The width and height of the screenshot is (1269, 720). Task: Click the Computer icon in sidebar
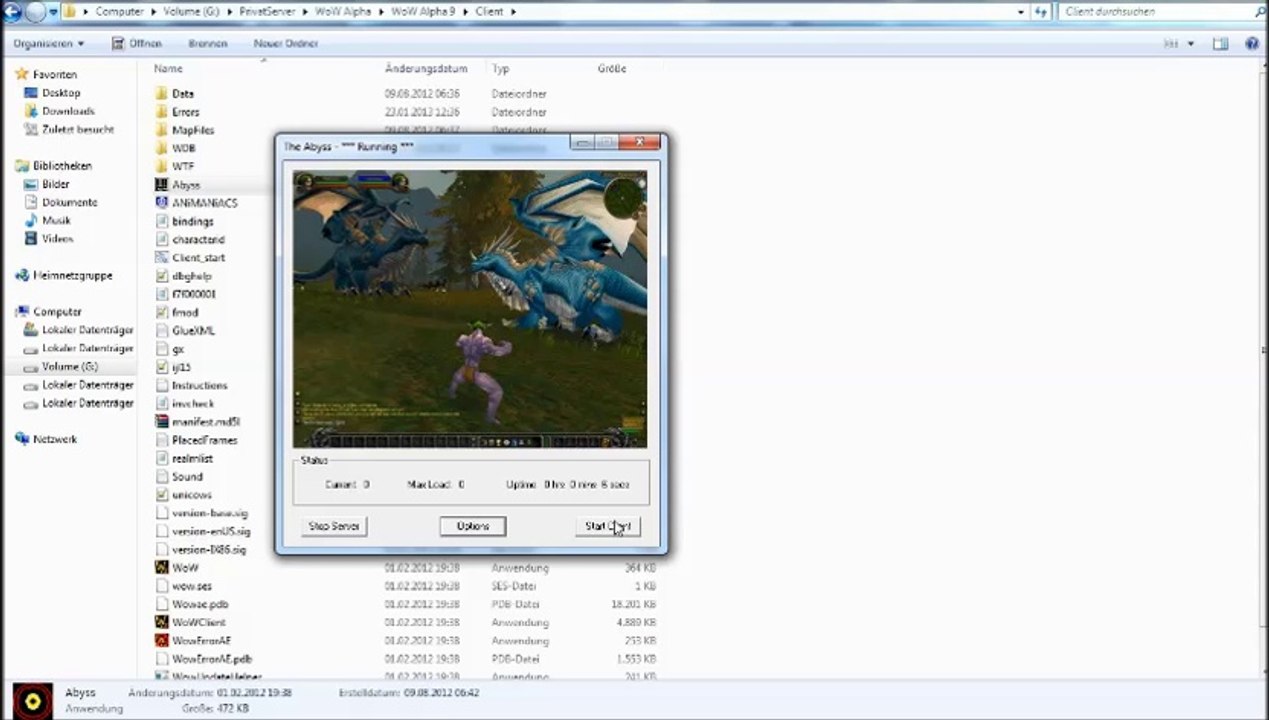21,312
